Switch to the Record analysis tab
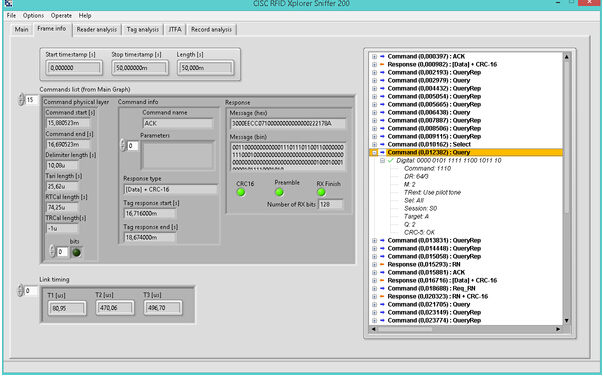This screenshot has width=603, height=382. pyautogui.click(x=211, y=30)
